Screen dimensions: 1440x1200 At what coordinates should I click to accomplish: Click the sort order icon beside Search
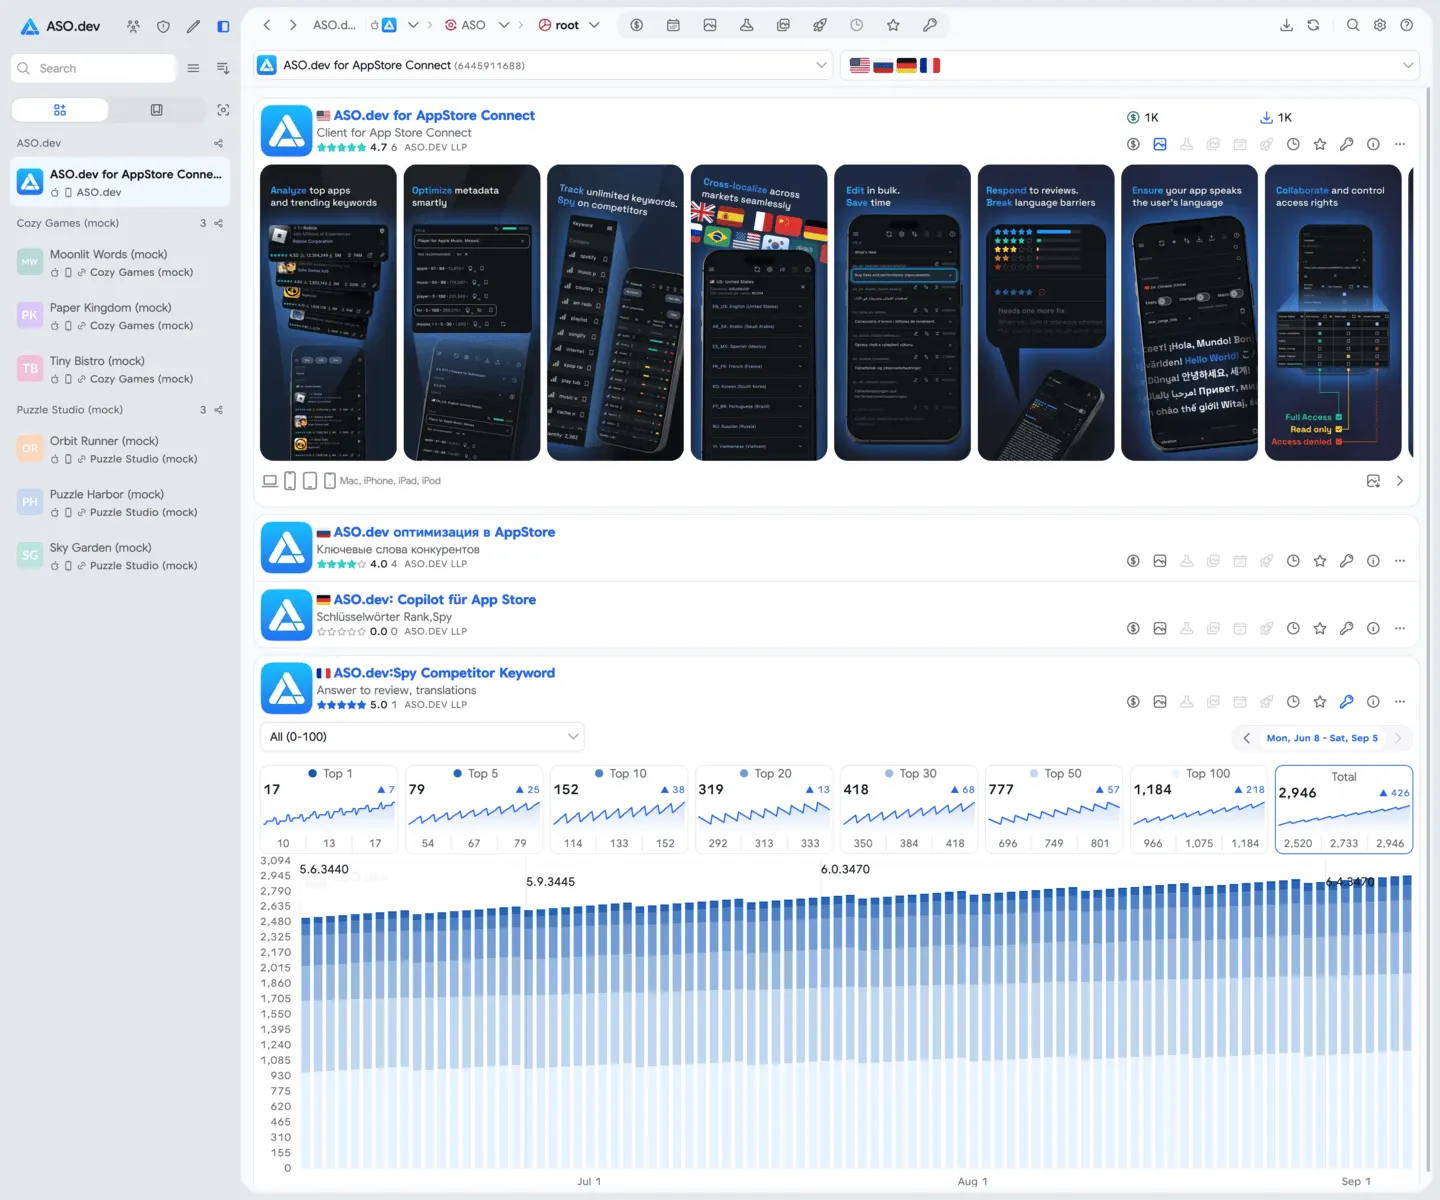(223, 68)
